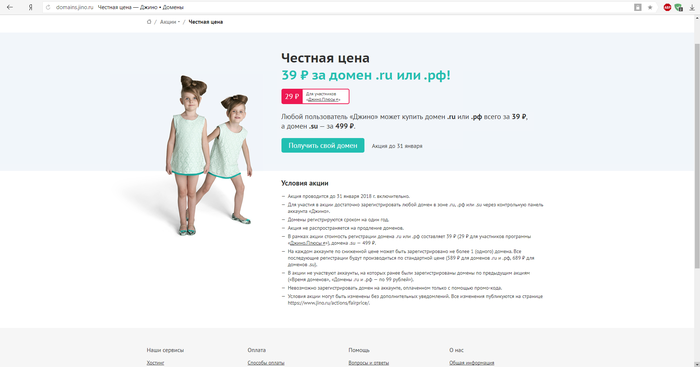Open the Хостинг footer link
Viewport: 700px width, 367px height.
click(155, 363)
